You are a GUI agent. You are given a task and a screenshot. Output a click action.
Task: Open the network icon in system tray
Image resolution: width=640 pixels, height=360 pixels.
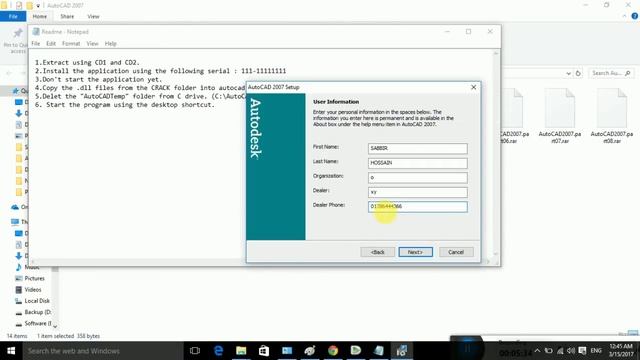coord(560,351)
